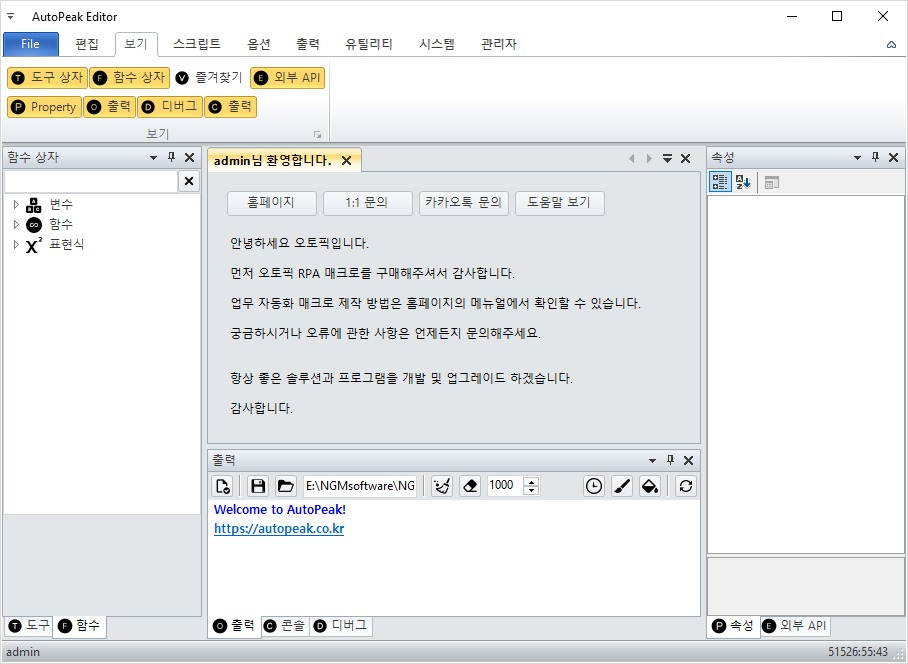Click the log path input field
Screen dimensions: 908x664
click(360, 486)
